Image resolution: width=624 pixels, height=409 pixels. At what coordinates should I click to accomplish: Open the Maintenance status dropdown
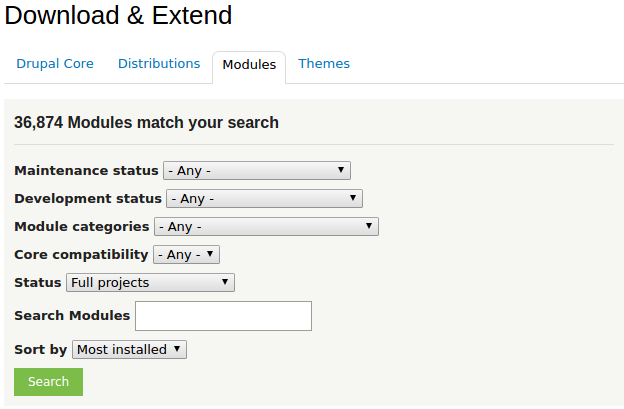[x=257, y=171]
